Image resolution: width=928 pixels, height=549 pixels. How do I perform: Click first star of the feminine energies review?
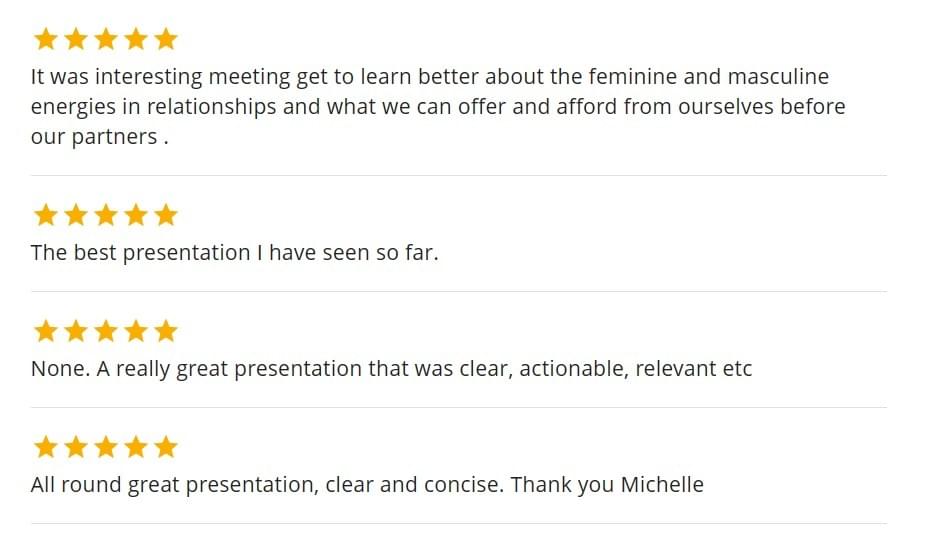click(x=45, y=39)
